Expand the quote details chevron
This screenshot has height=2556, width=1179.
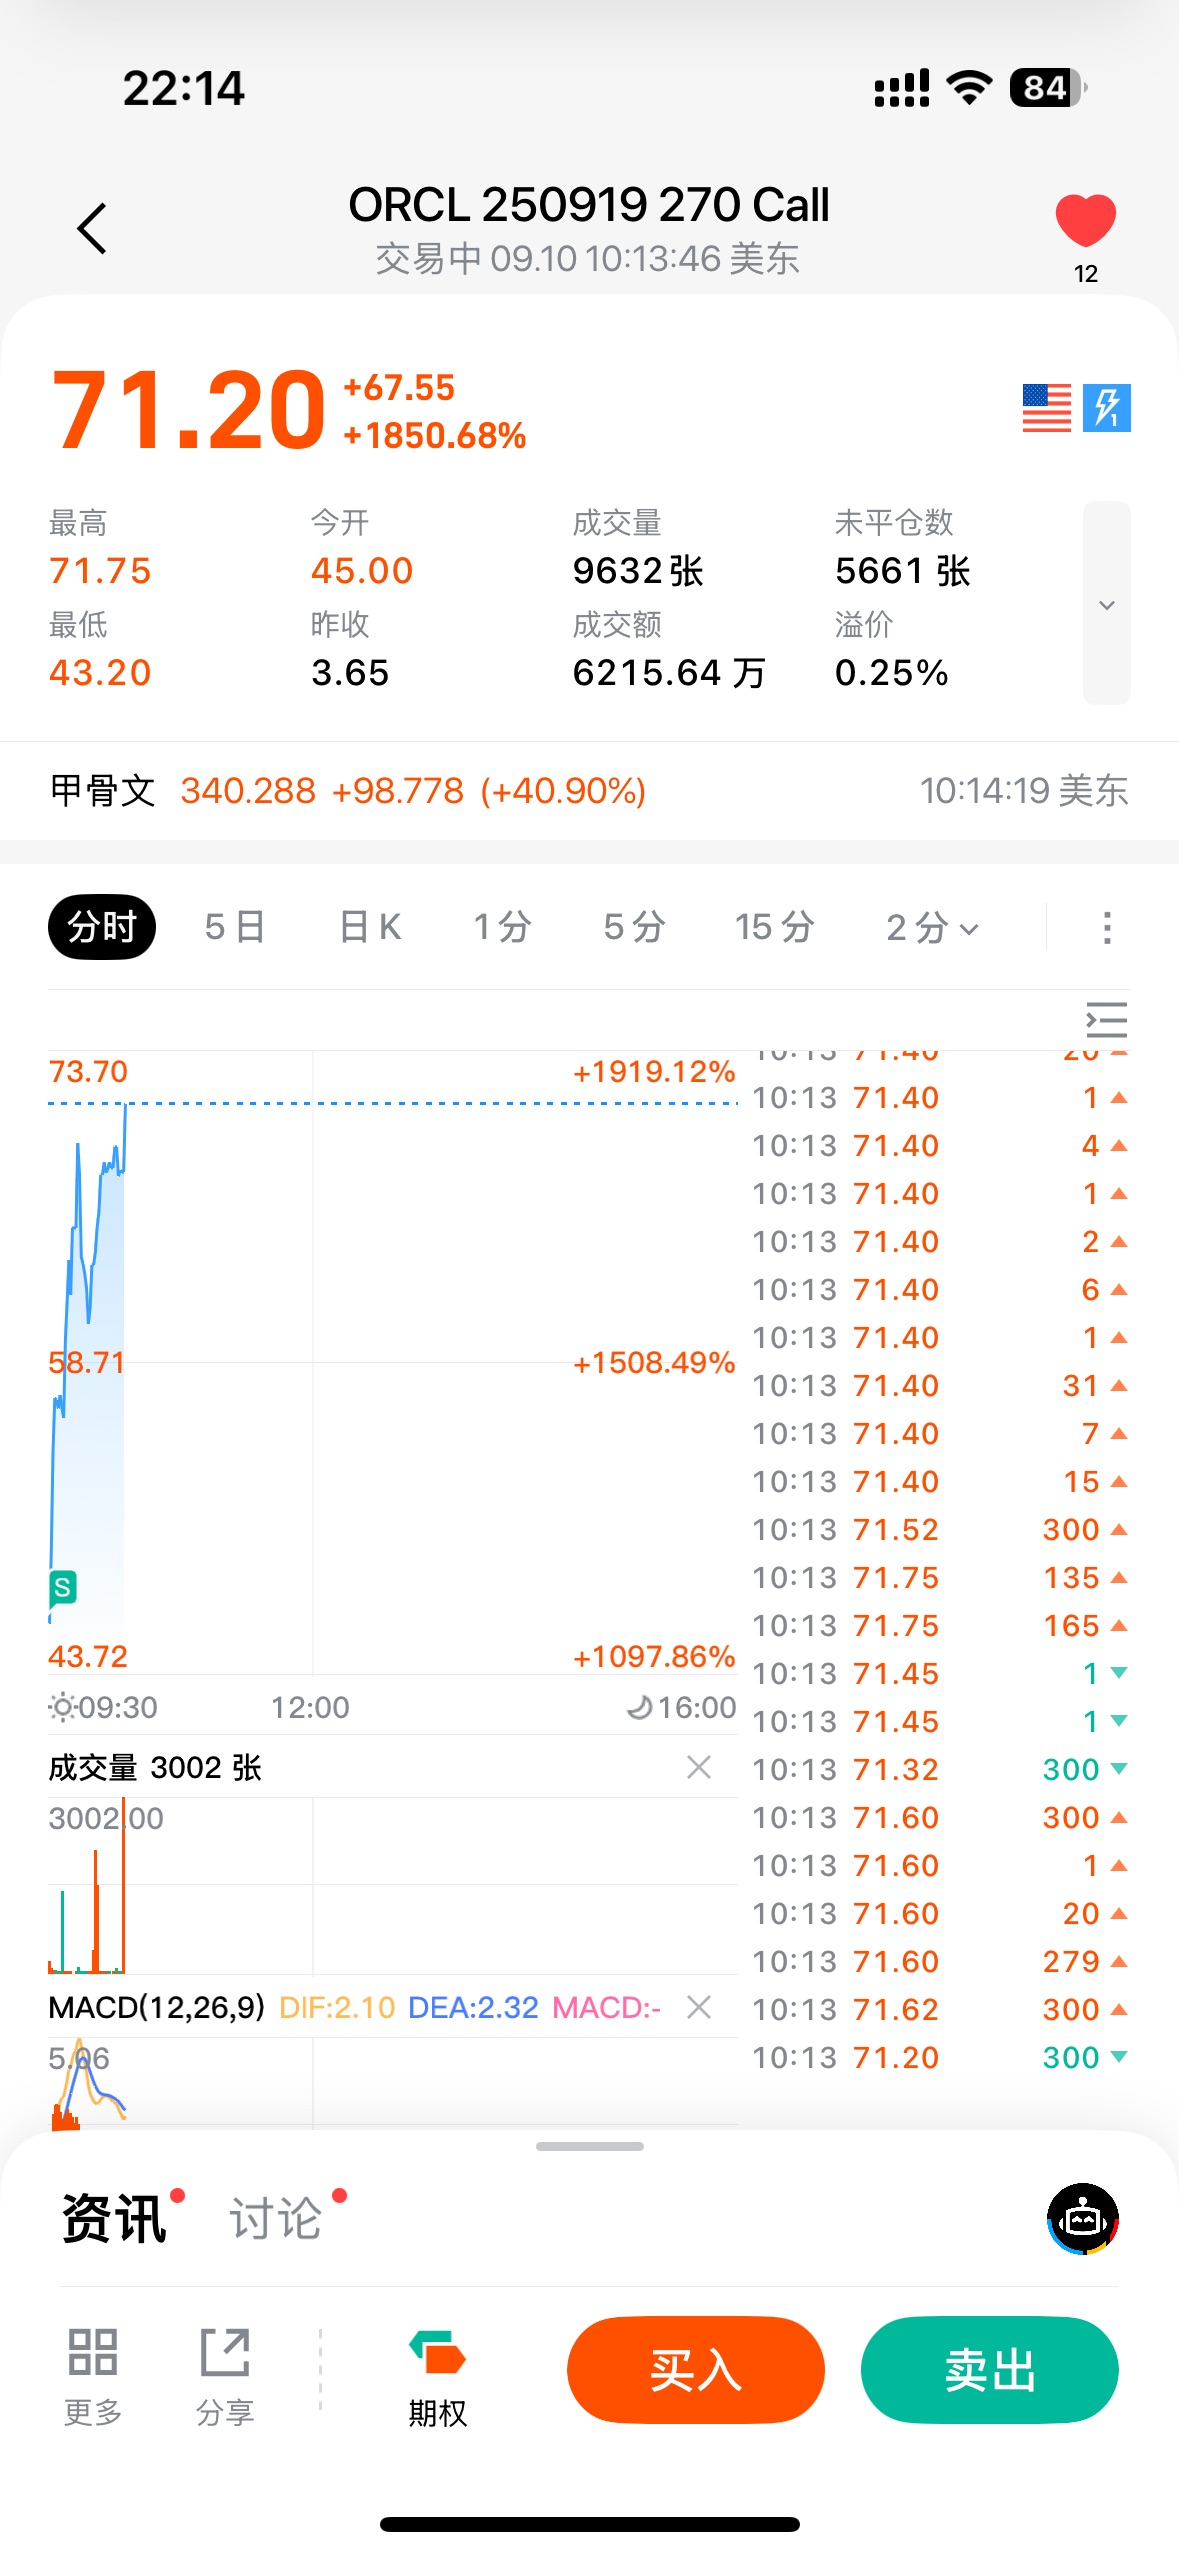coord(1106,604)
